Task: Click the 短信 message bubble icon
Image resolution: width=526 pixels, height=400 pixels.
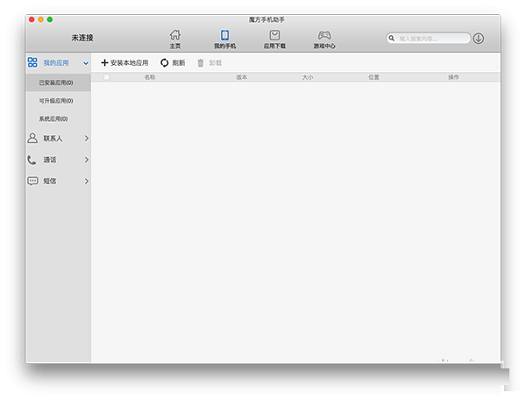Action: click(33, 181)
